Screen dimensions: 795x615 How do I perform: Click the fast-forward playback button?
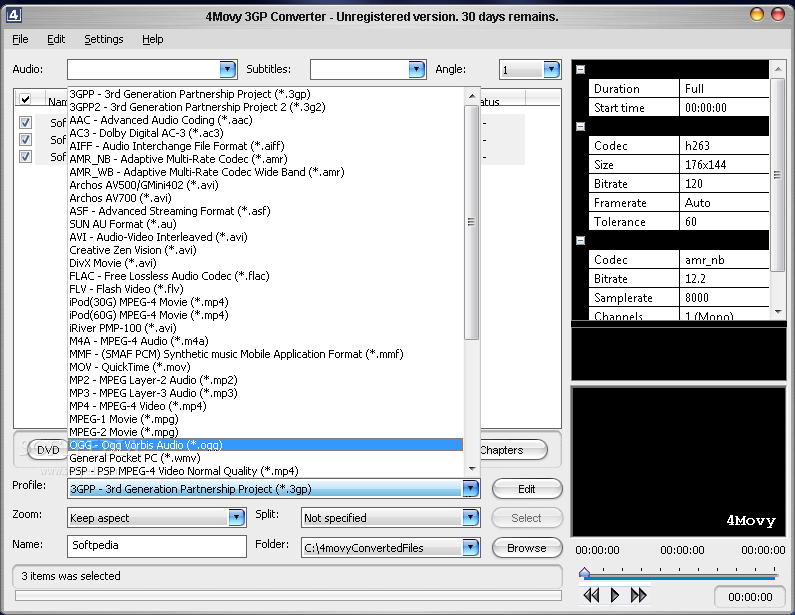(638, 595)
